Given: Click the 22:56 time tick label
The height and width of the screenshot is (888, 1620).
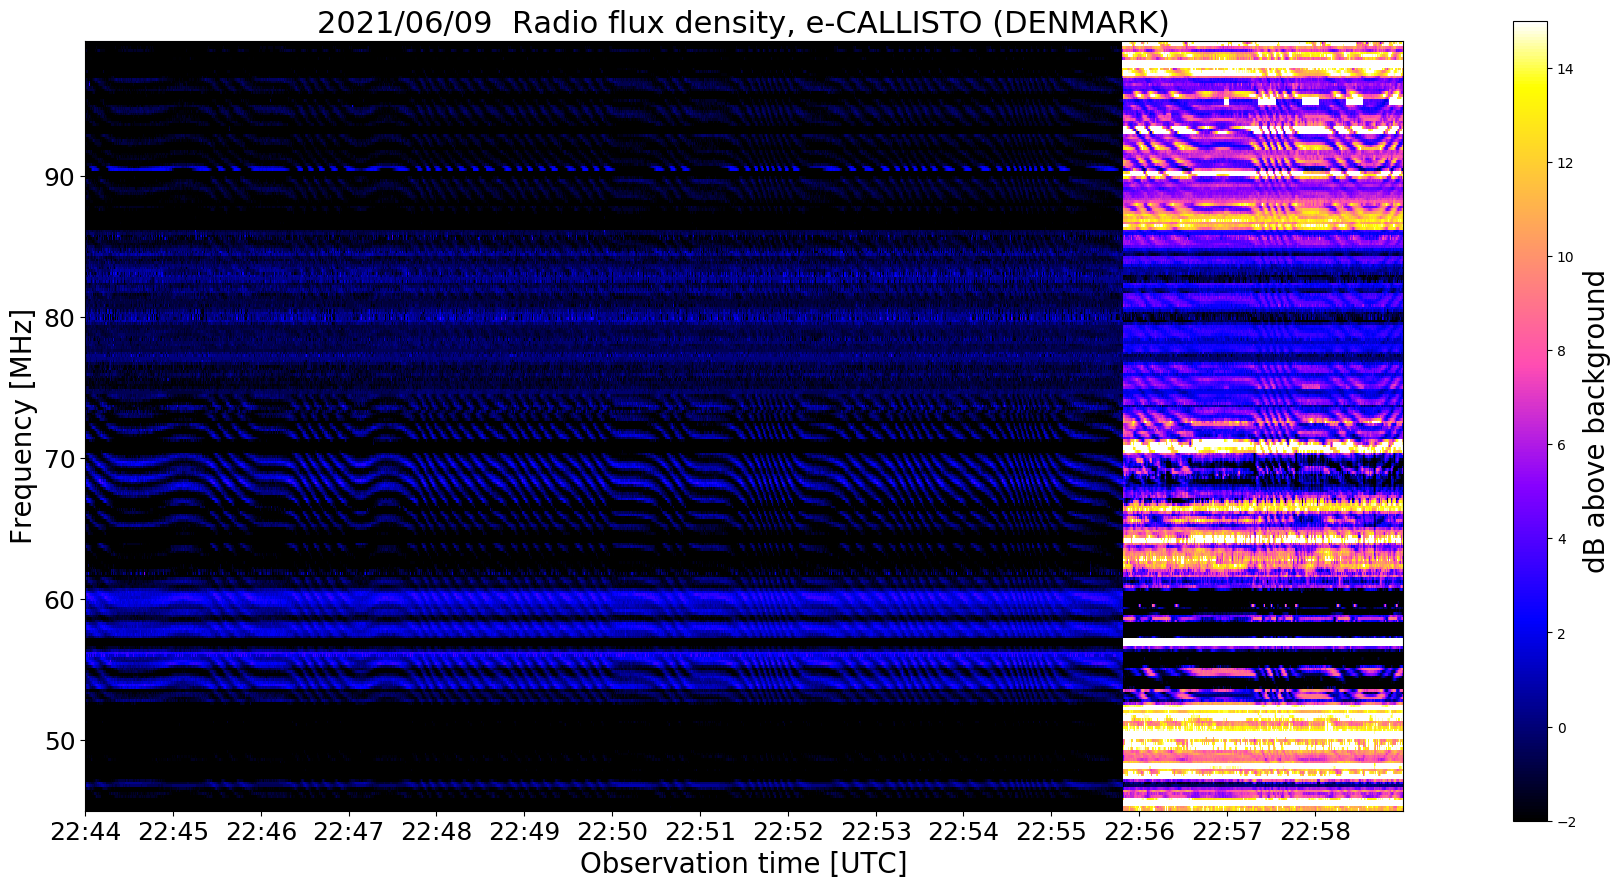Looking at the screenshot, I should pos(1140,831).
